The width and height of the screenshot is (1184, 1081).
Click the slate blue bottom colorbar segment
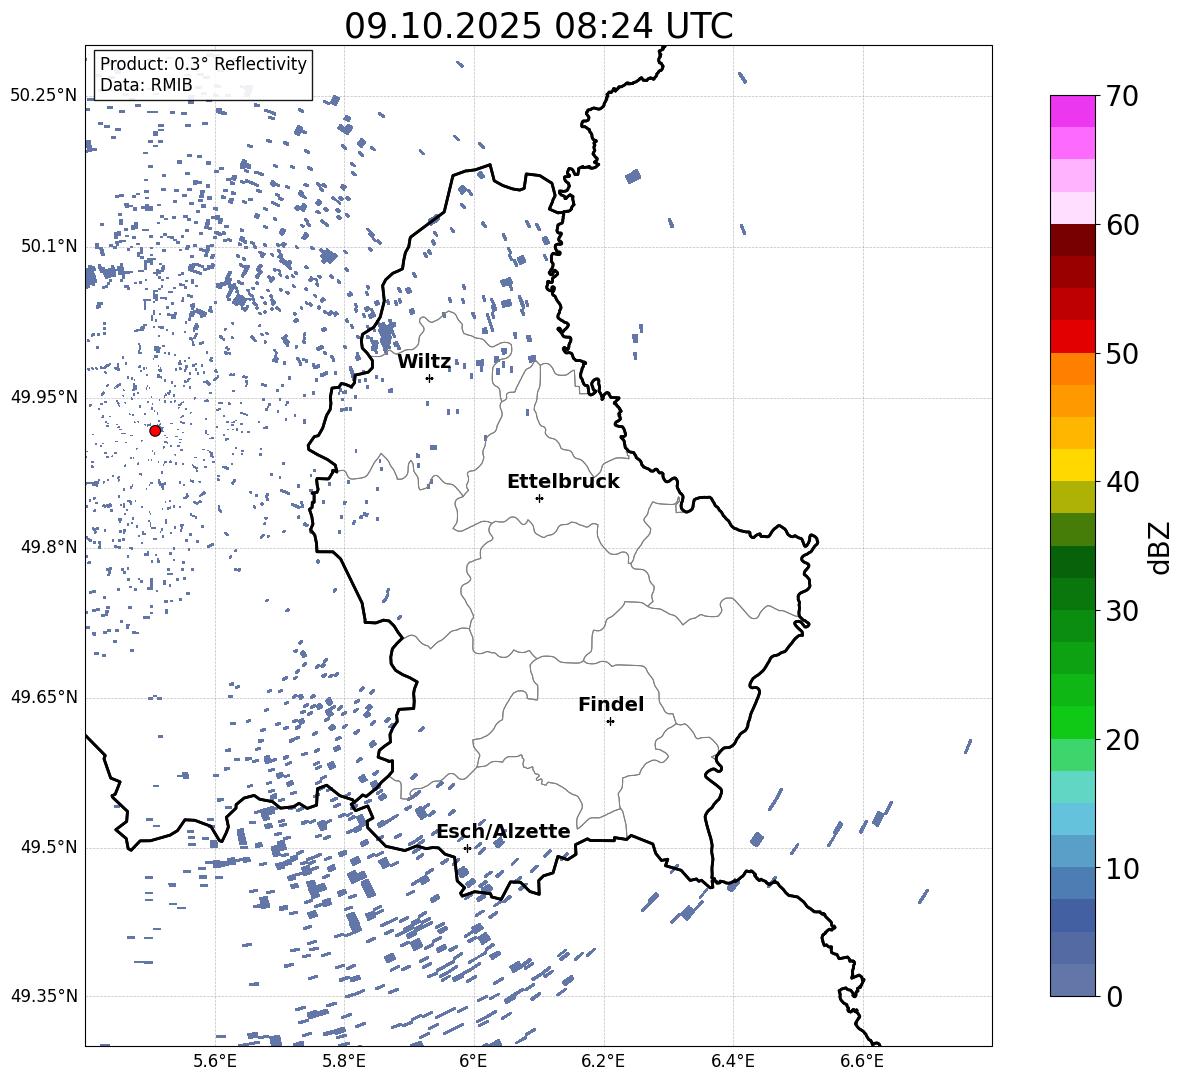(x=1072, y=980)
